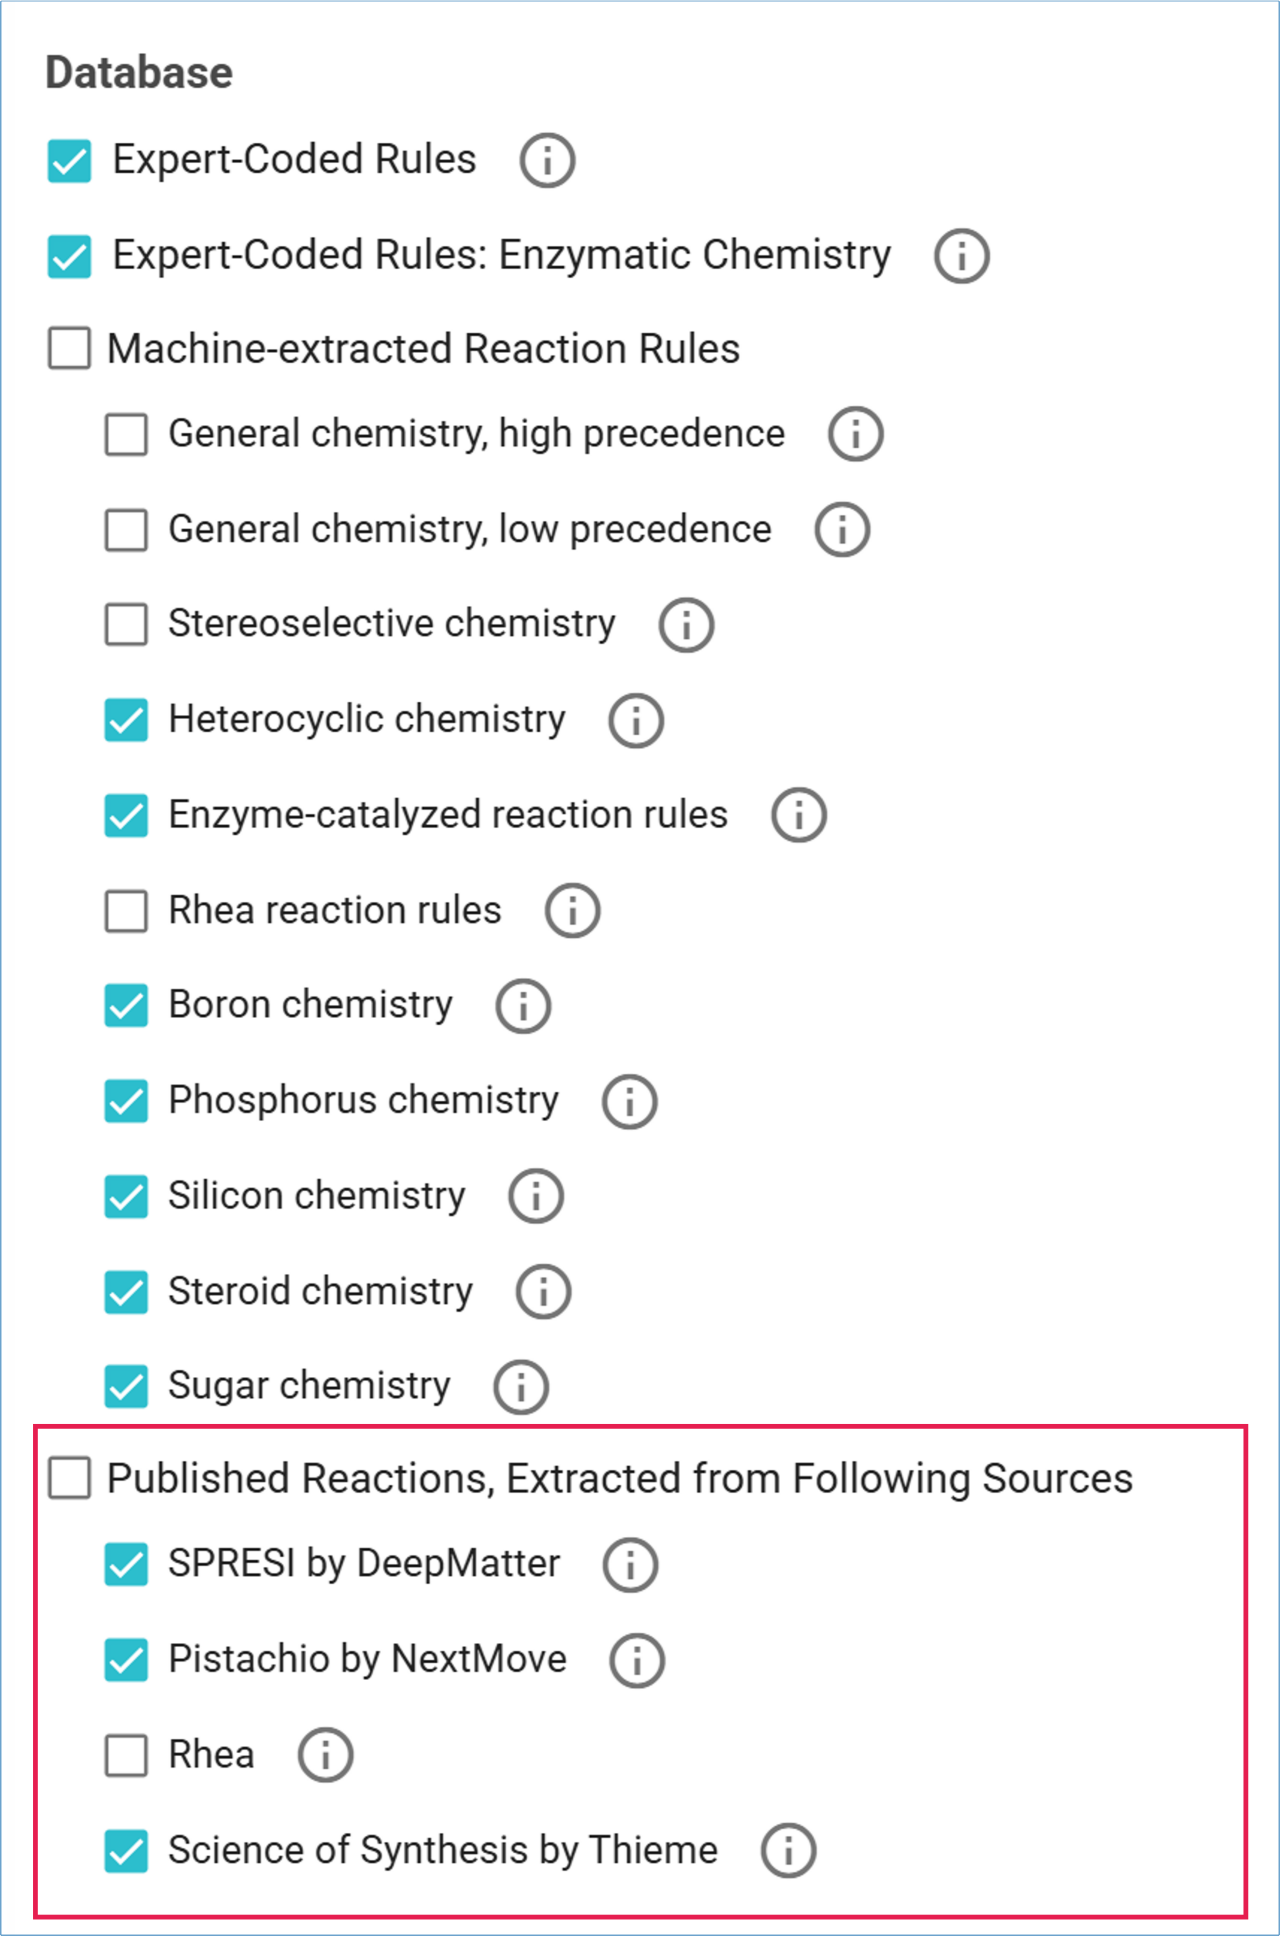Screen dimensions: 1280x1936
Task: Tick General chemistry, low precedence checkbox
Action: (127, 530)
